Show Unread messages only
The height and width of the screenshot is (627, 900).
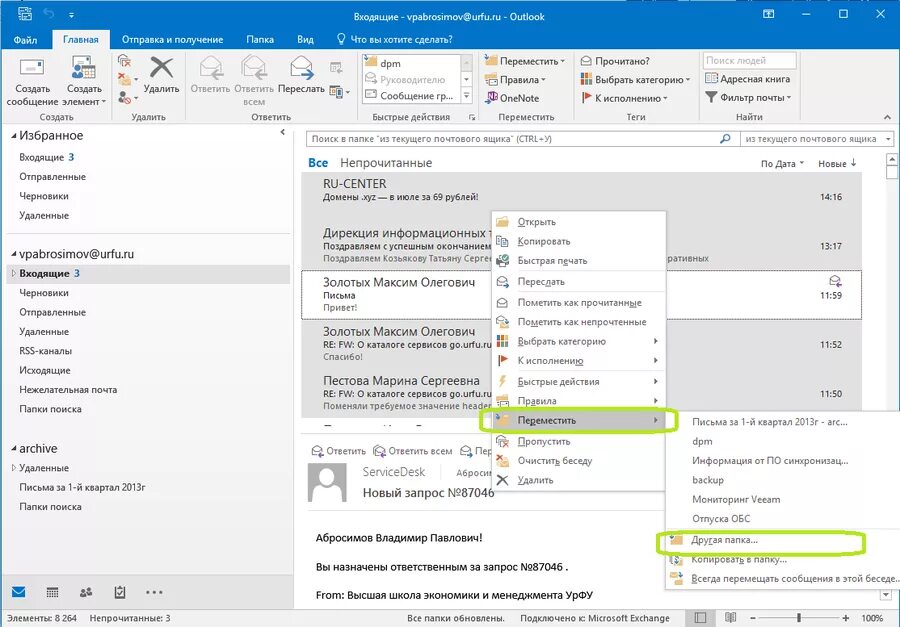coord(386,162)
